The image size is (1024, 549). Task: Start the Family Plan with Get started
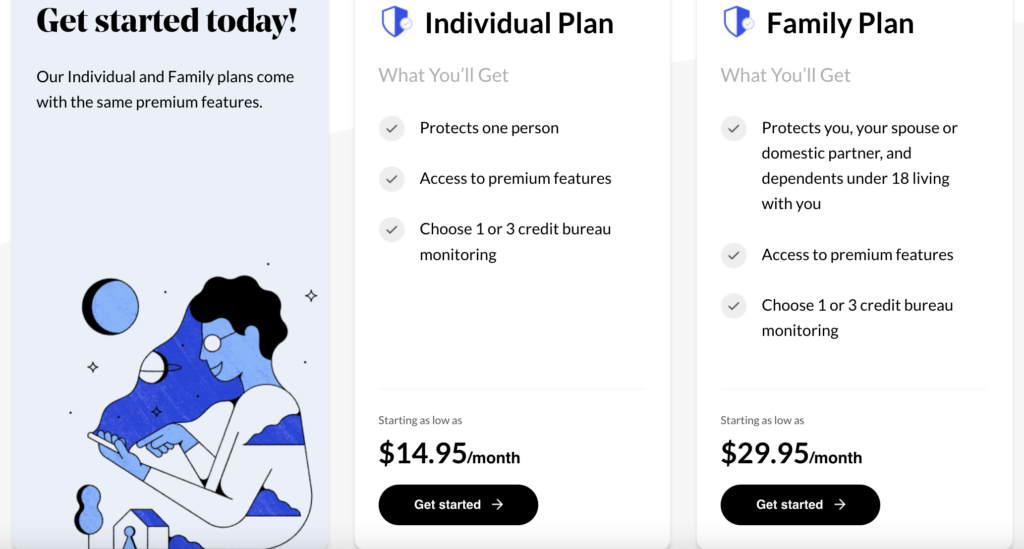click(x=800, y=505)
